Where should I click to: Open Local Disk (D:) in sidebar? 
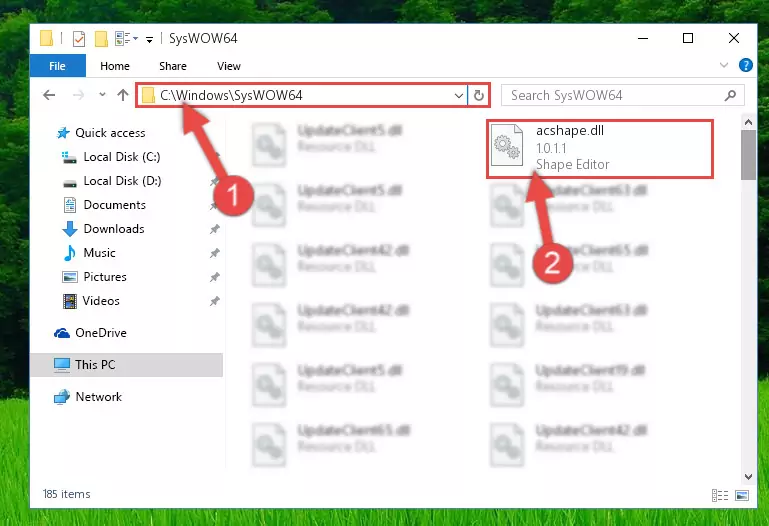point(122,181)
